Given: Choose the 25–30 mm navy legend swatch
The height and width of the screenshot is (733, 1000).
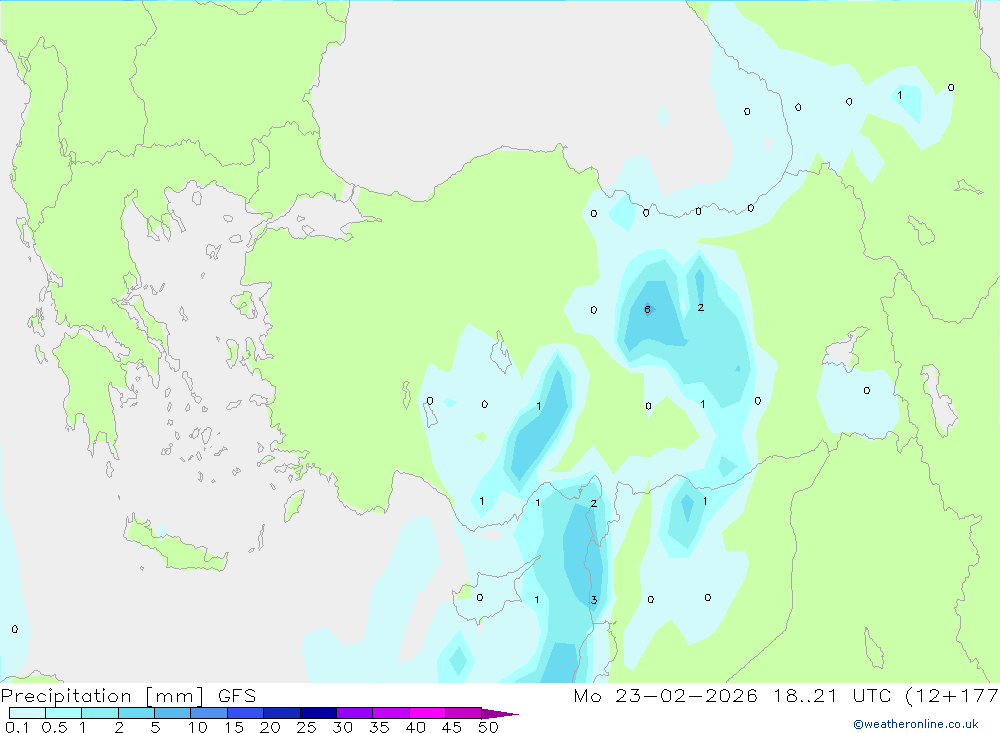Looking at the screenshot, I should (318, 713).
